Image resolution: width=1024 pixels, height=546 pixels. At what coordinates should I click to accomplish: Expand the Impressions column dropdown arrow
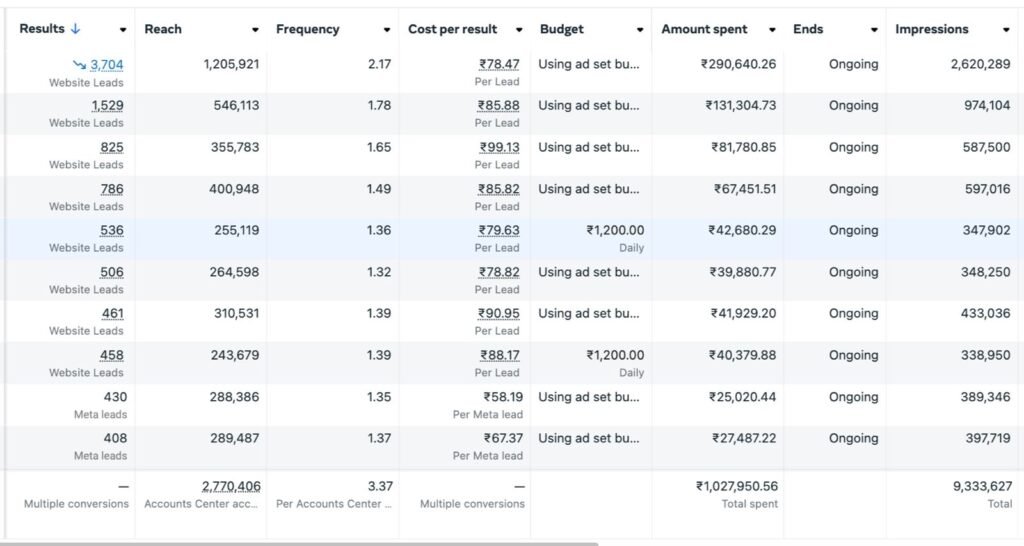click(1006, 30)
